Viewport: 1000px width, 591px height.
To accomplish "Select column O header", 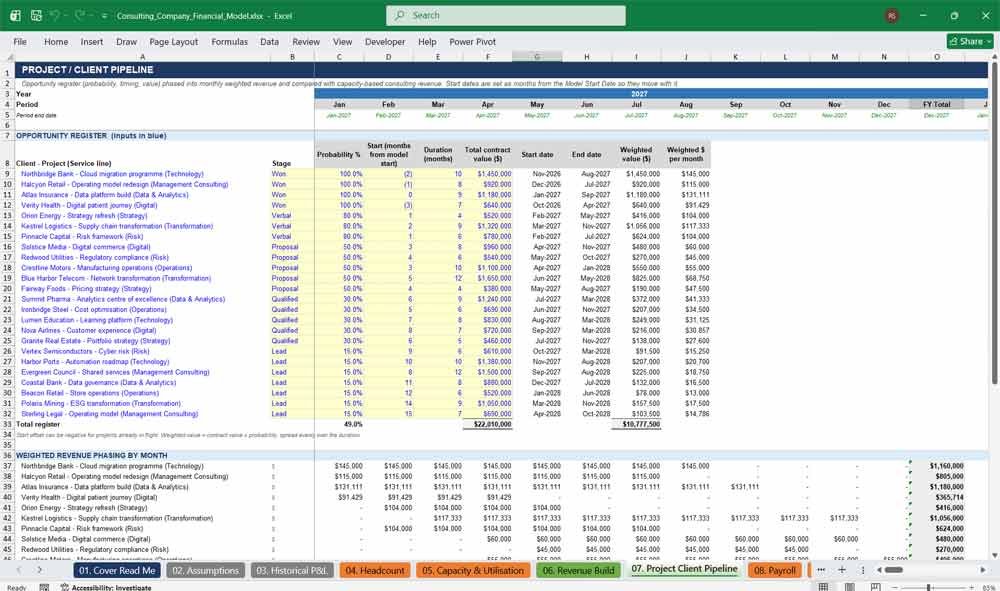I will (937, 57).
